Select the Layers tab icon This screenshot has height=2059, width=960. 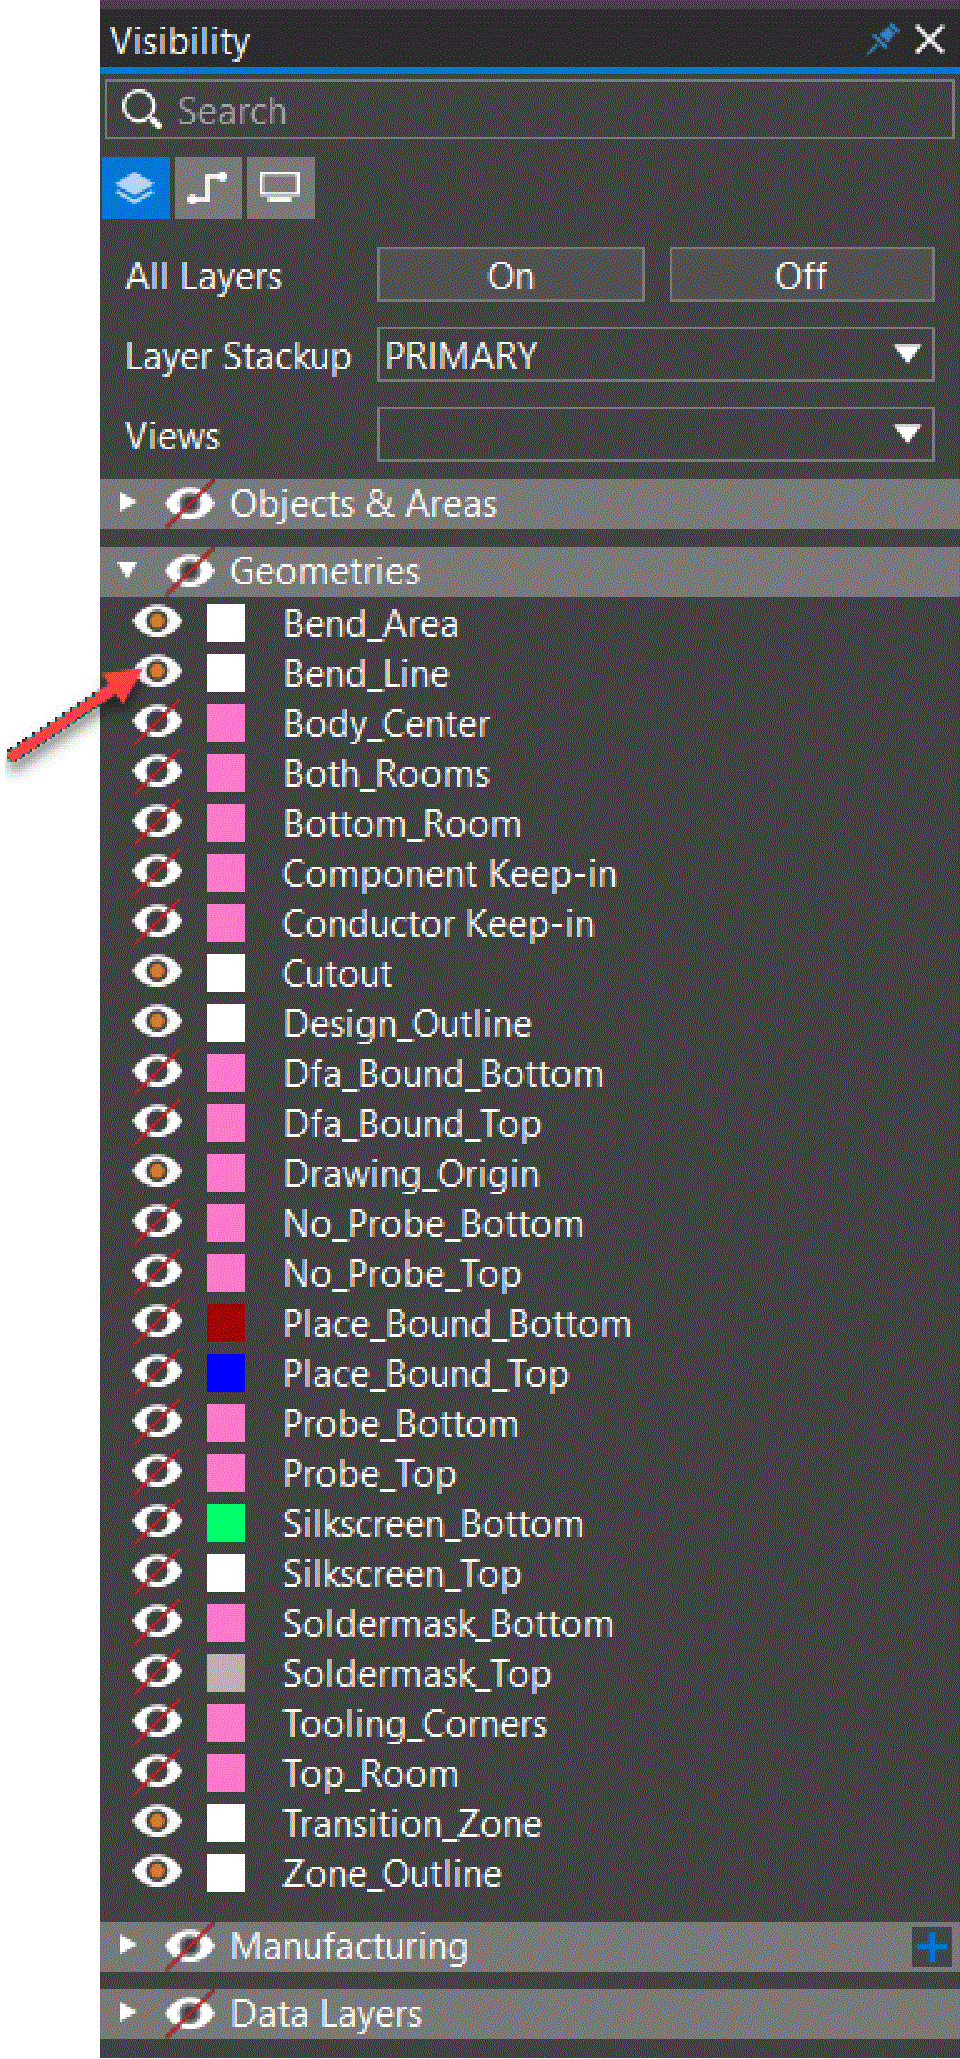[x=135, y=188]
